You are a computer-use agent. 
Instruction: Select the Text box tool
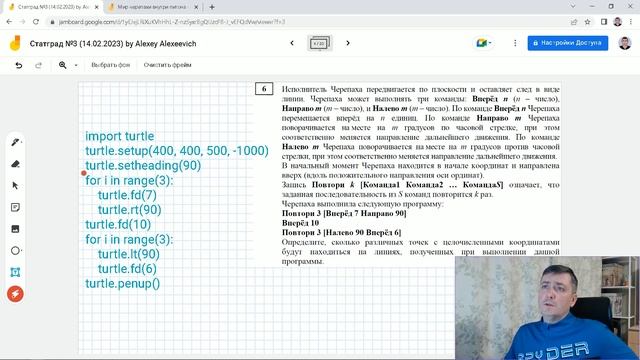click(x=16, y=272)
